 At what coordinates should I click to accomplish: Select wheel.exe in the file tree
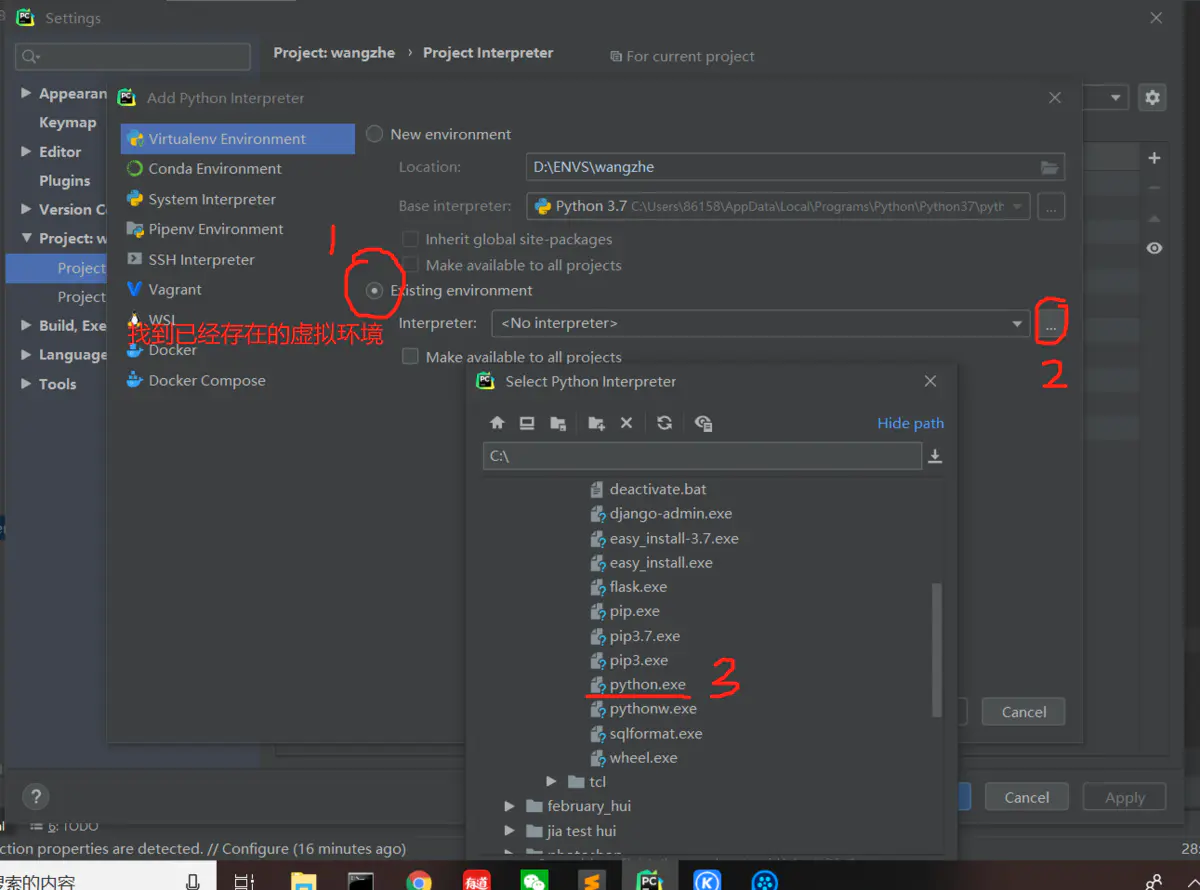(643, 758)
